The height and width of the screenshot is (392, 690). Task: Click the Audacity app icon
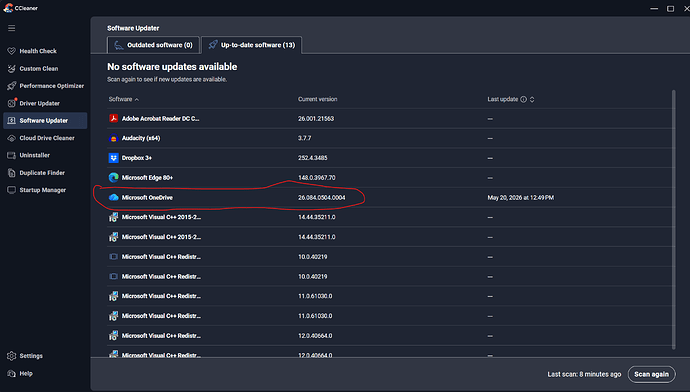[114, 138]
